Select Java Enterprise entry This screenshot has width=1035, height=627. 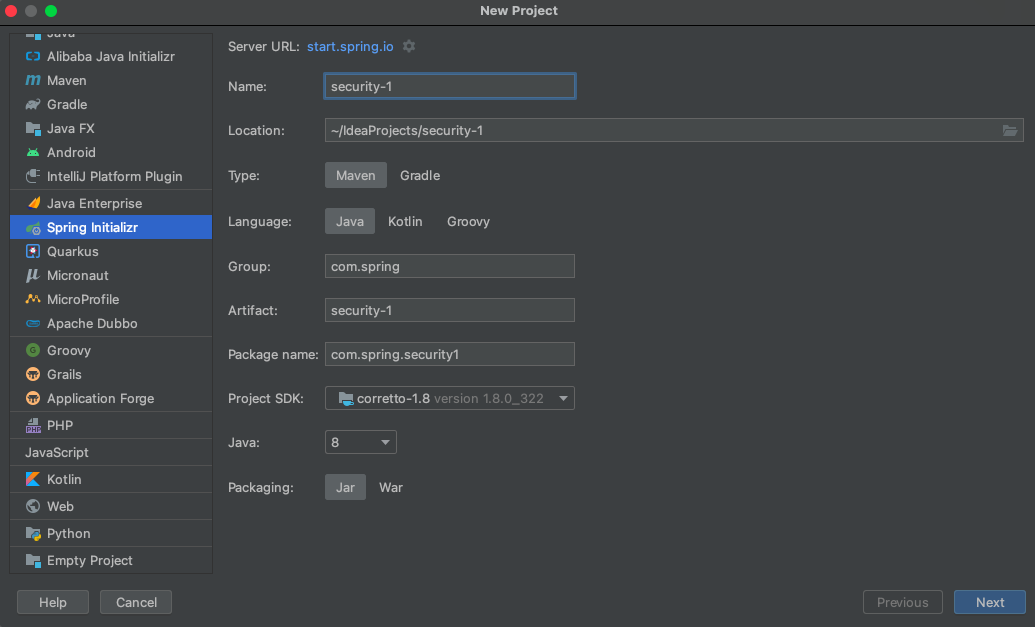point(111,203)
